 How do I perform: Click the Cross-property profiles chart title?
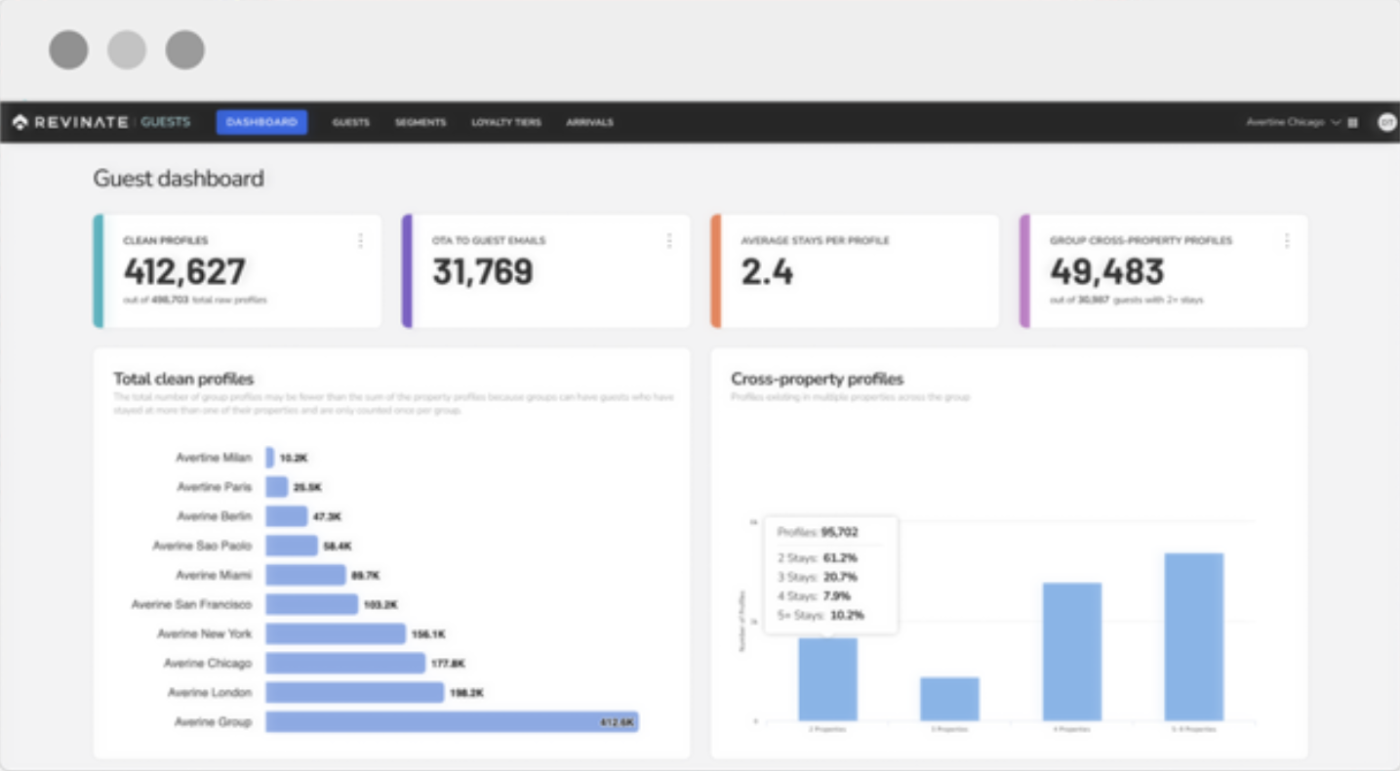point(817,379)
